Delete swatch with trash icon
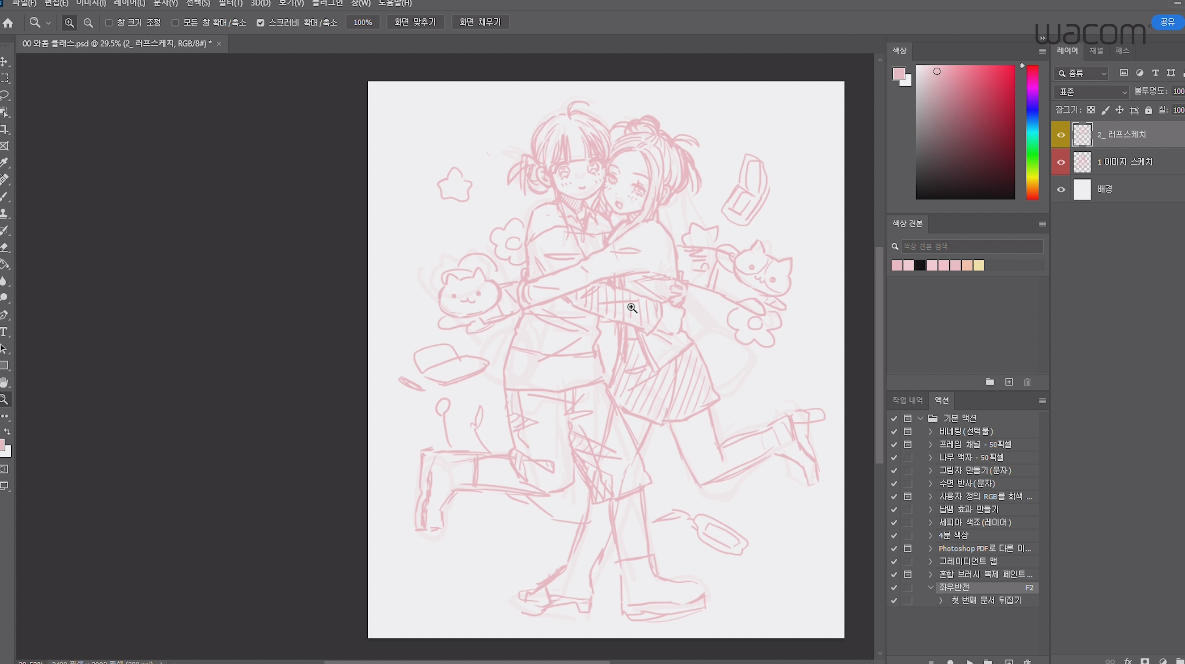 (x=1027, y=382)
